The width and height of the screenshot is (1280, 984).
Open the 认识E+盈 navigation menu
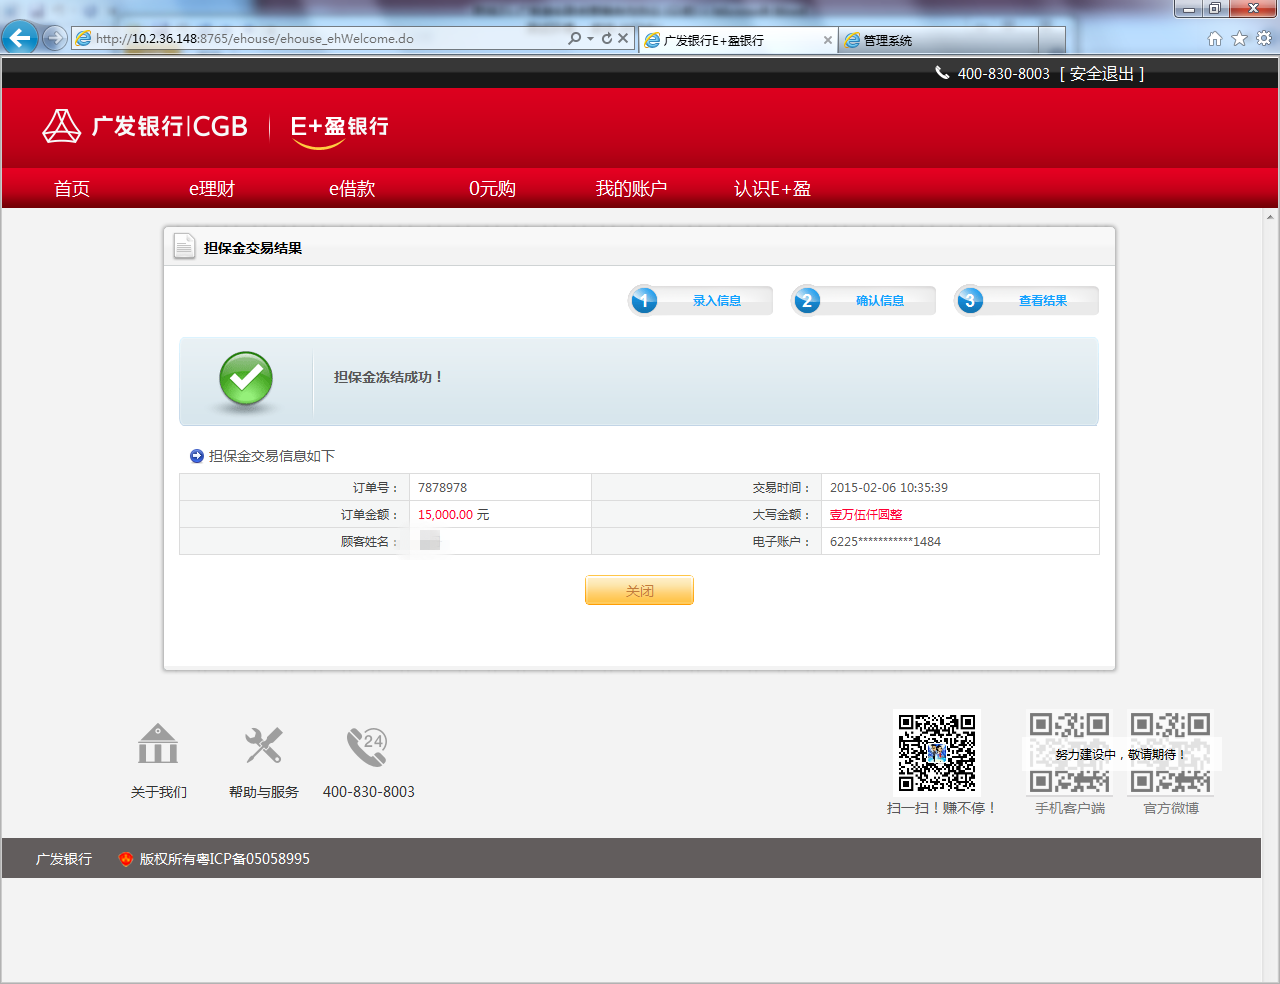772,189
